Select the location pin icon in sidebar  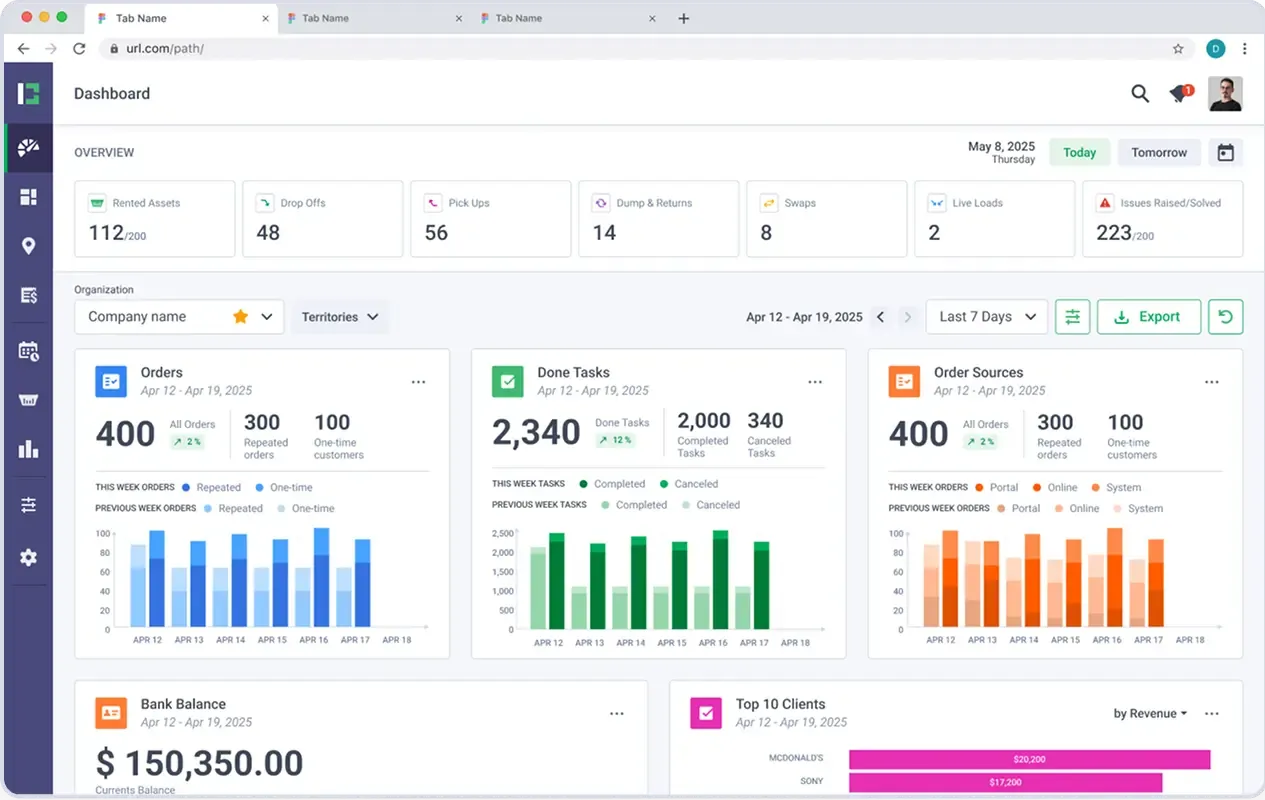[x=27, y=245]
